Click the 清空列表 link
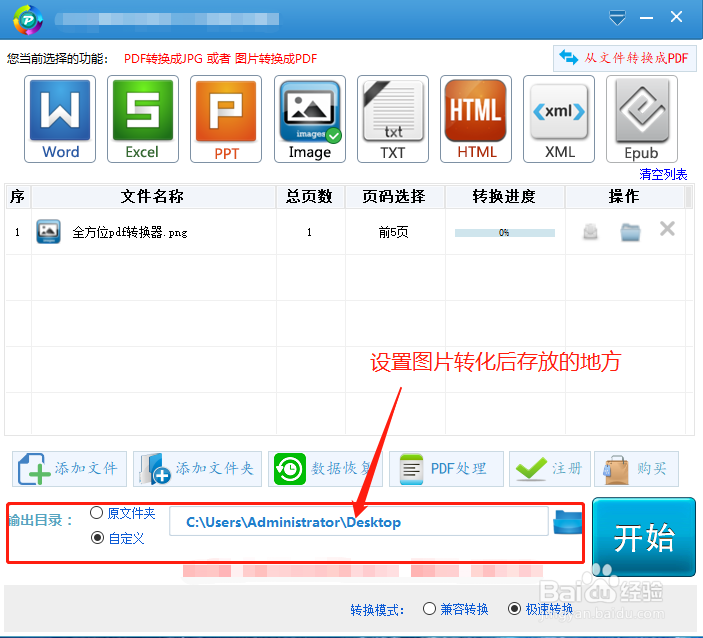 [663, 174]
